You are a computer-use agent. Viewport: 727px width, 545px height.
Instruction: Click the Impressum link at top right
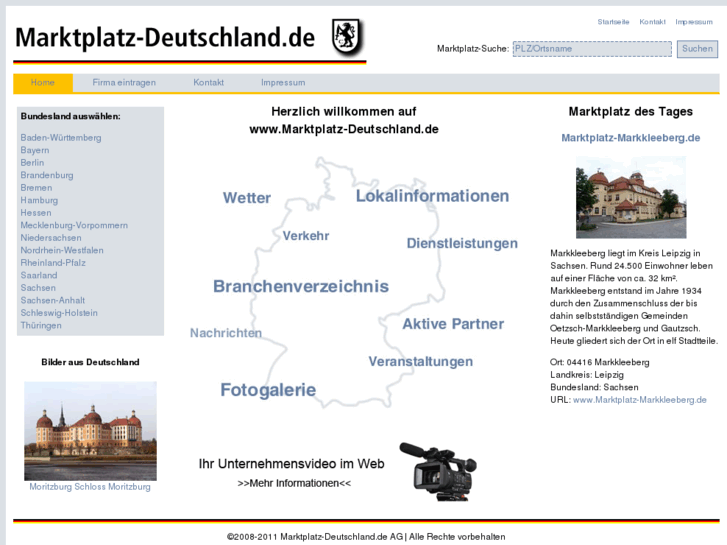pyautogui.click(x=694, y=22)
